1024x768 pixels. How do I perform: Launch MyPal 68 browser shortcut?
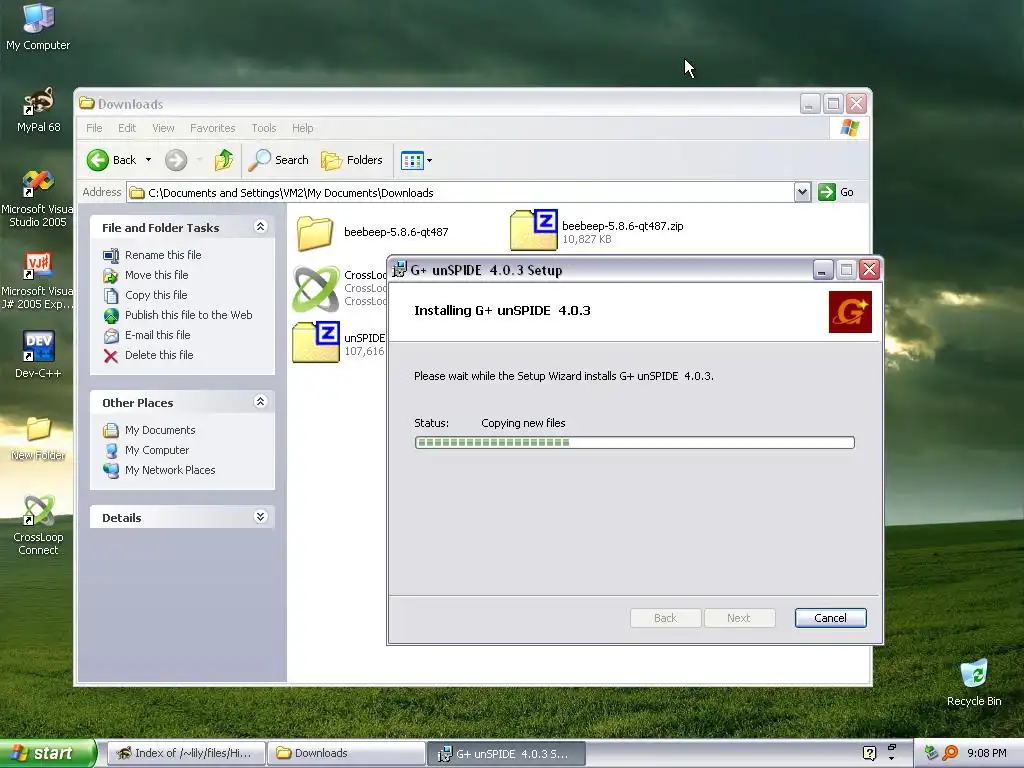click(39, 110)
